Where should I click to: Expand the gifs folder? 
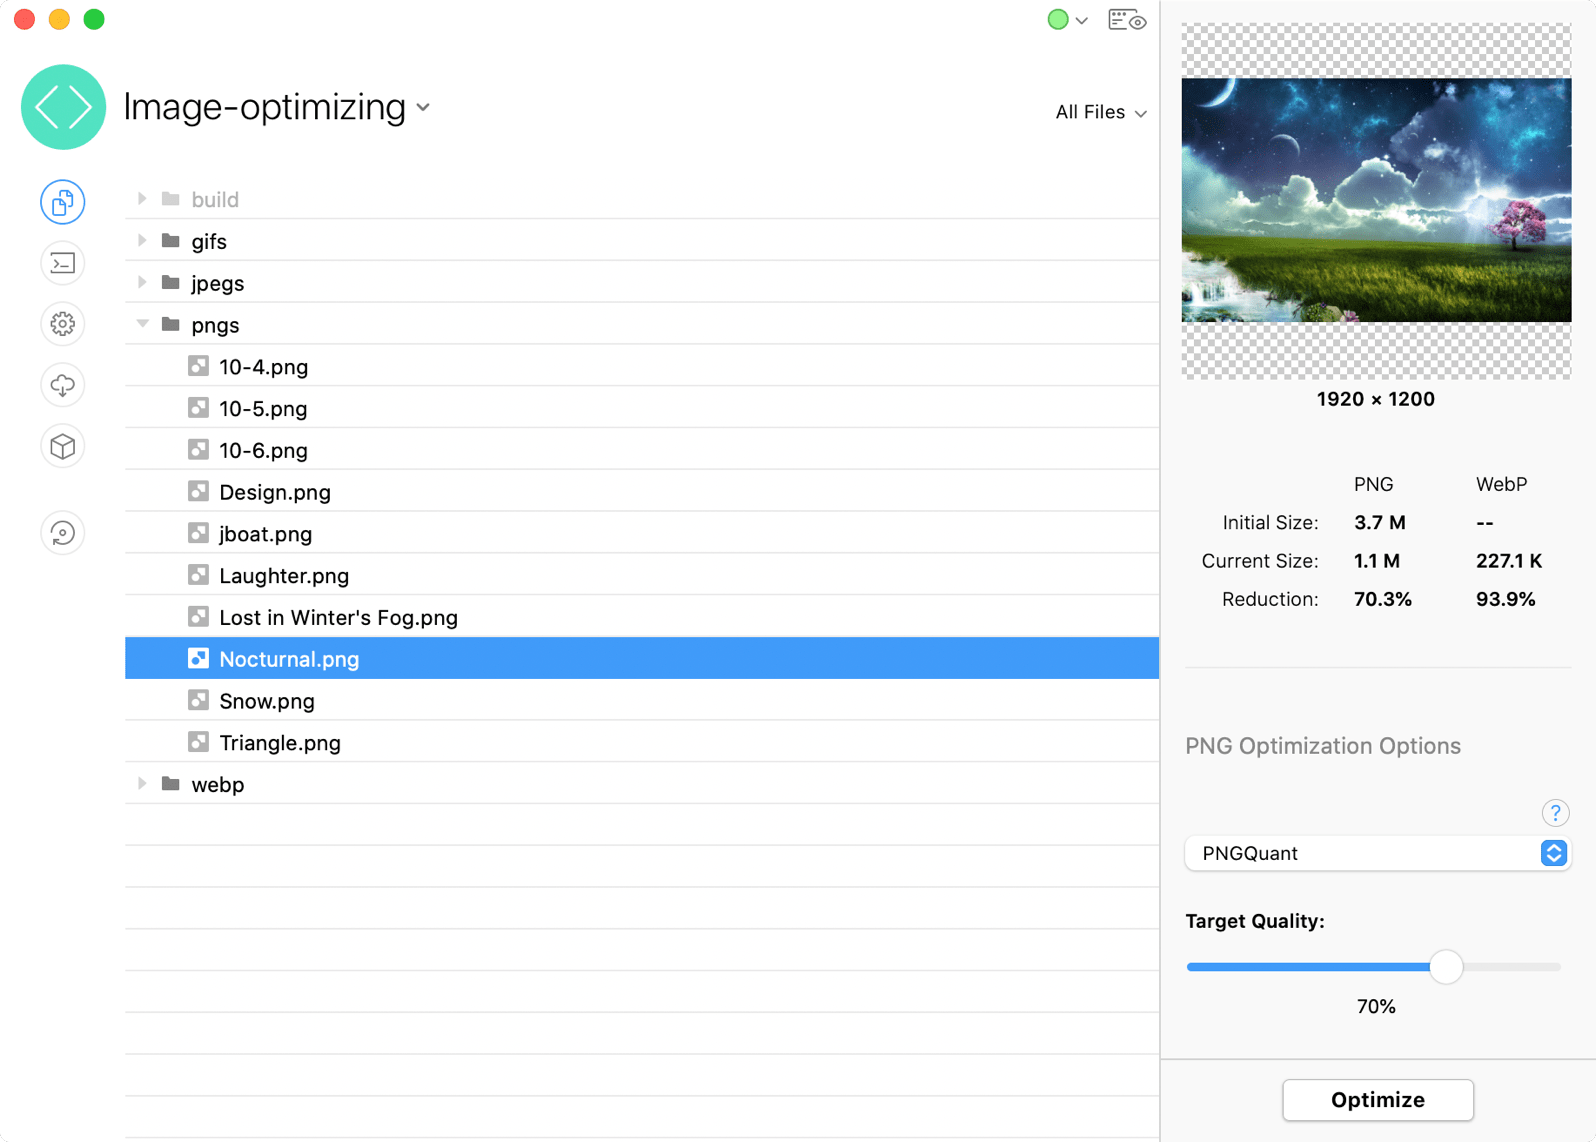[x=142, y=241]
